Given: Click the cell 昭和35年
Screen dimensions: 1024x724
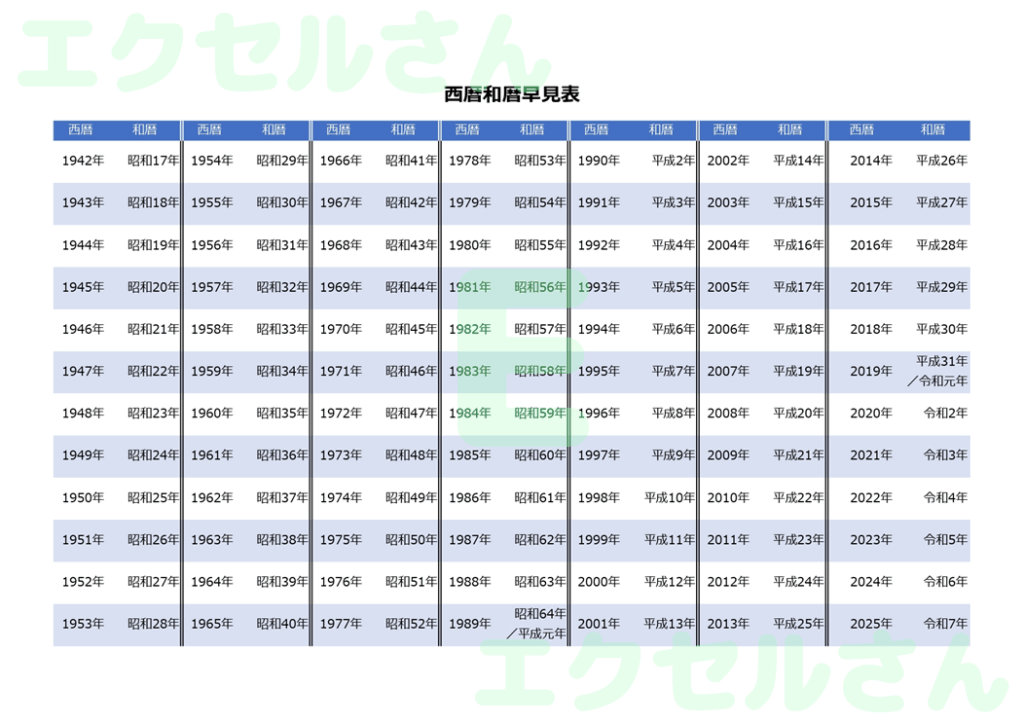Looking at the screenshot, I should point(281,413).
